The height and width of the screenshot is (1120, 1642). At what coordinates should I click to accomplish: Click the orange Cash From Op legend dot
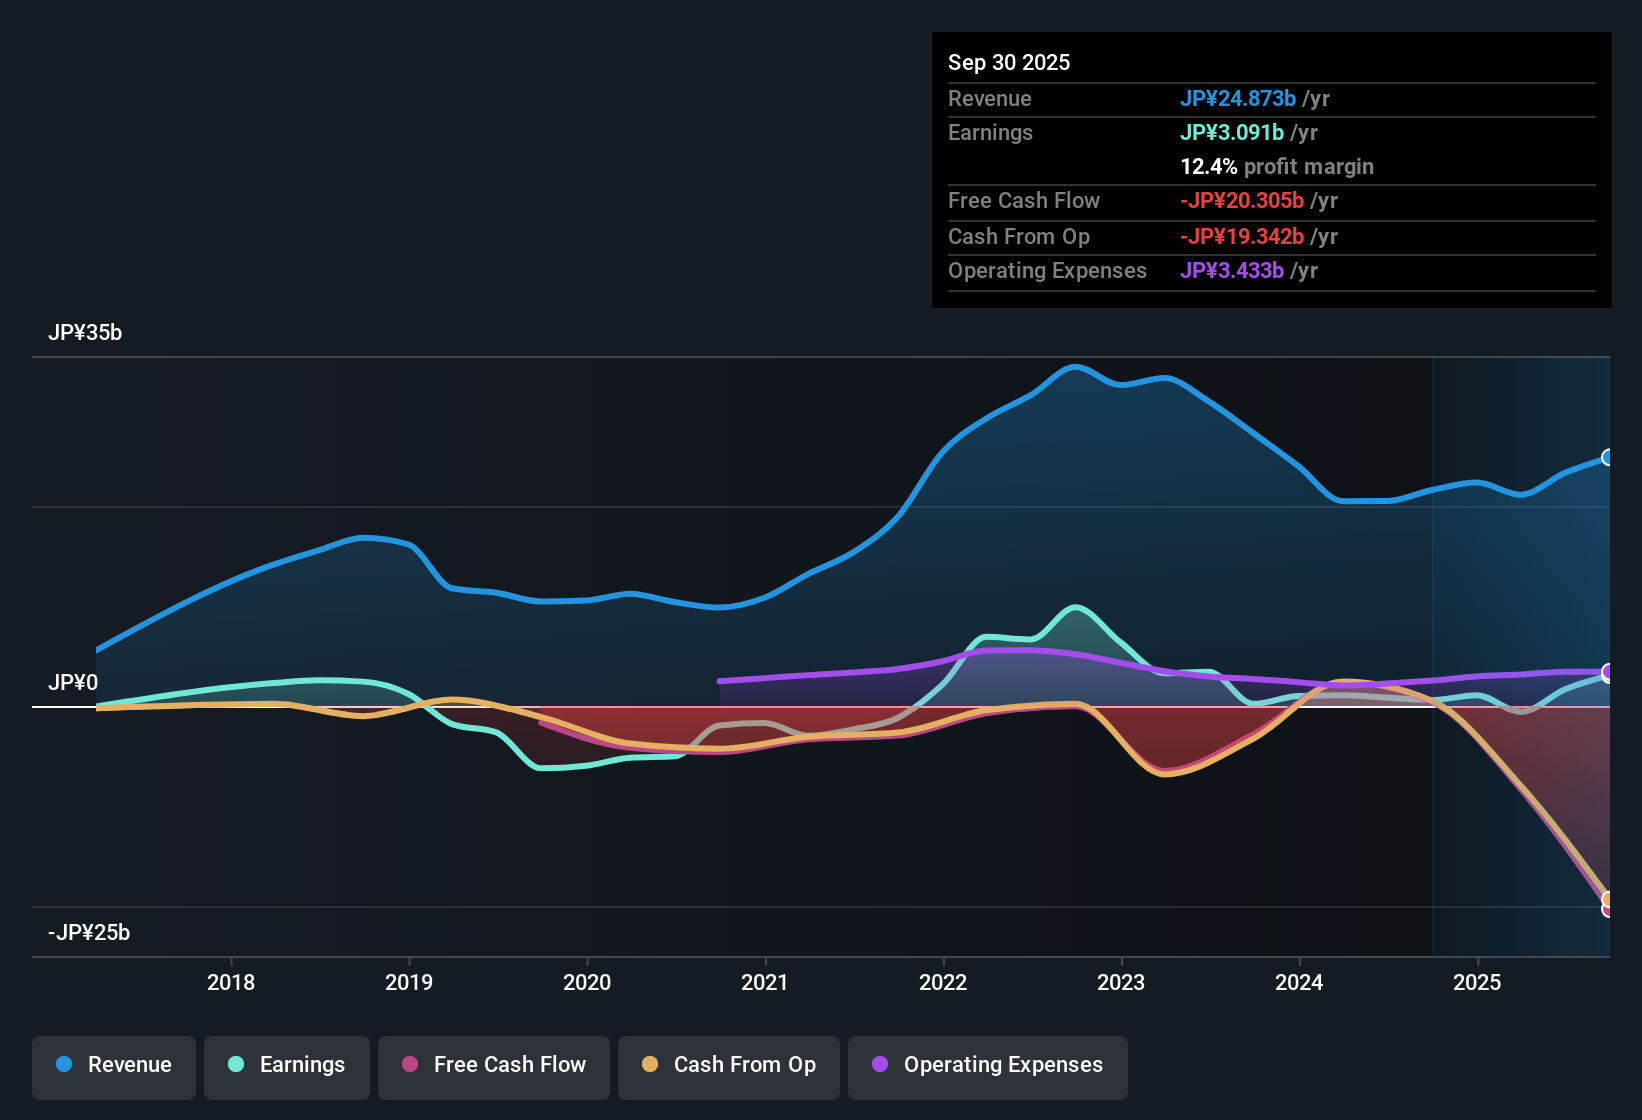pyautogui.click(x=651, y=1065)
